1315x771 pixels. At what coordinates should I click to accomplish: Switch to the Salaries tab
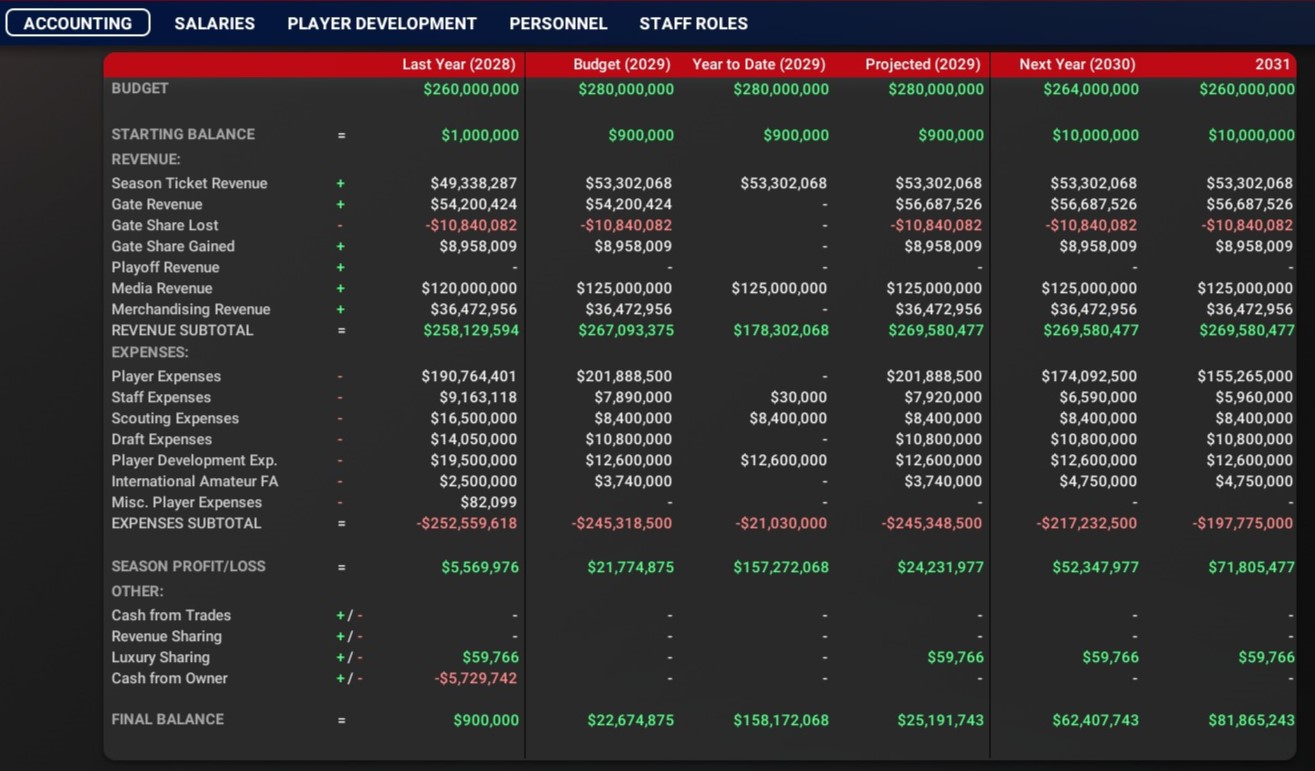click(x=214, y=23)
